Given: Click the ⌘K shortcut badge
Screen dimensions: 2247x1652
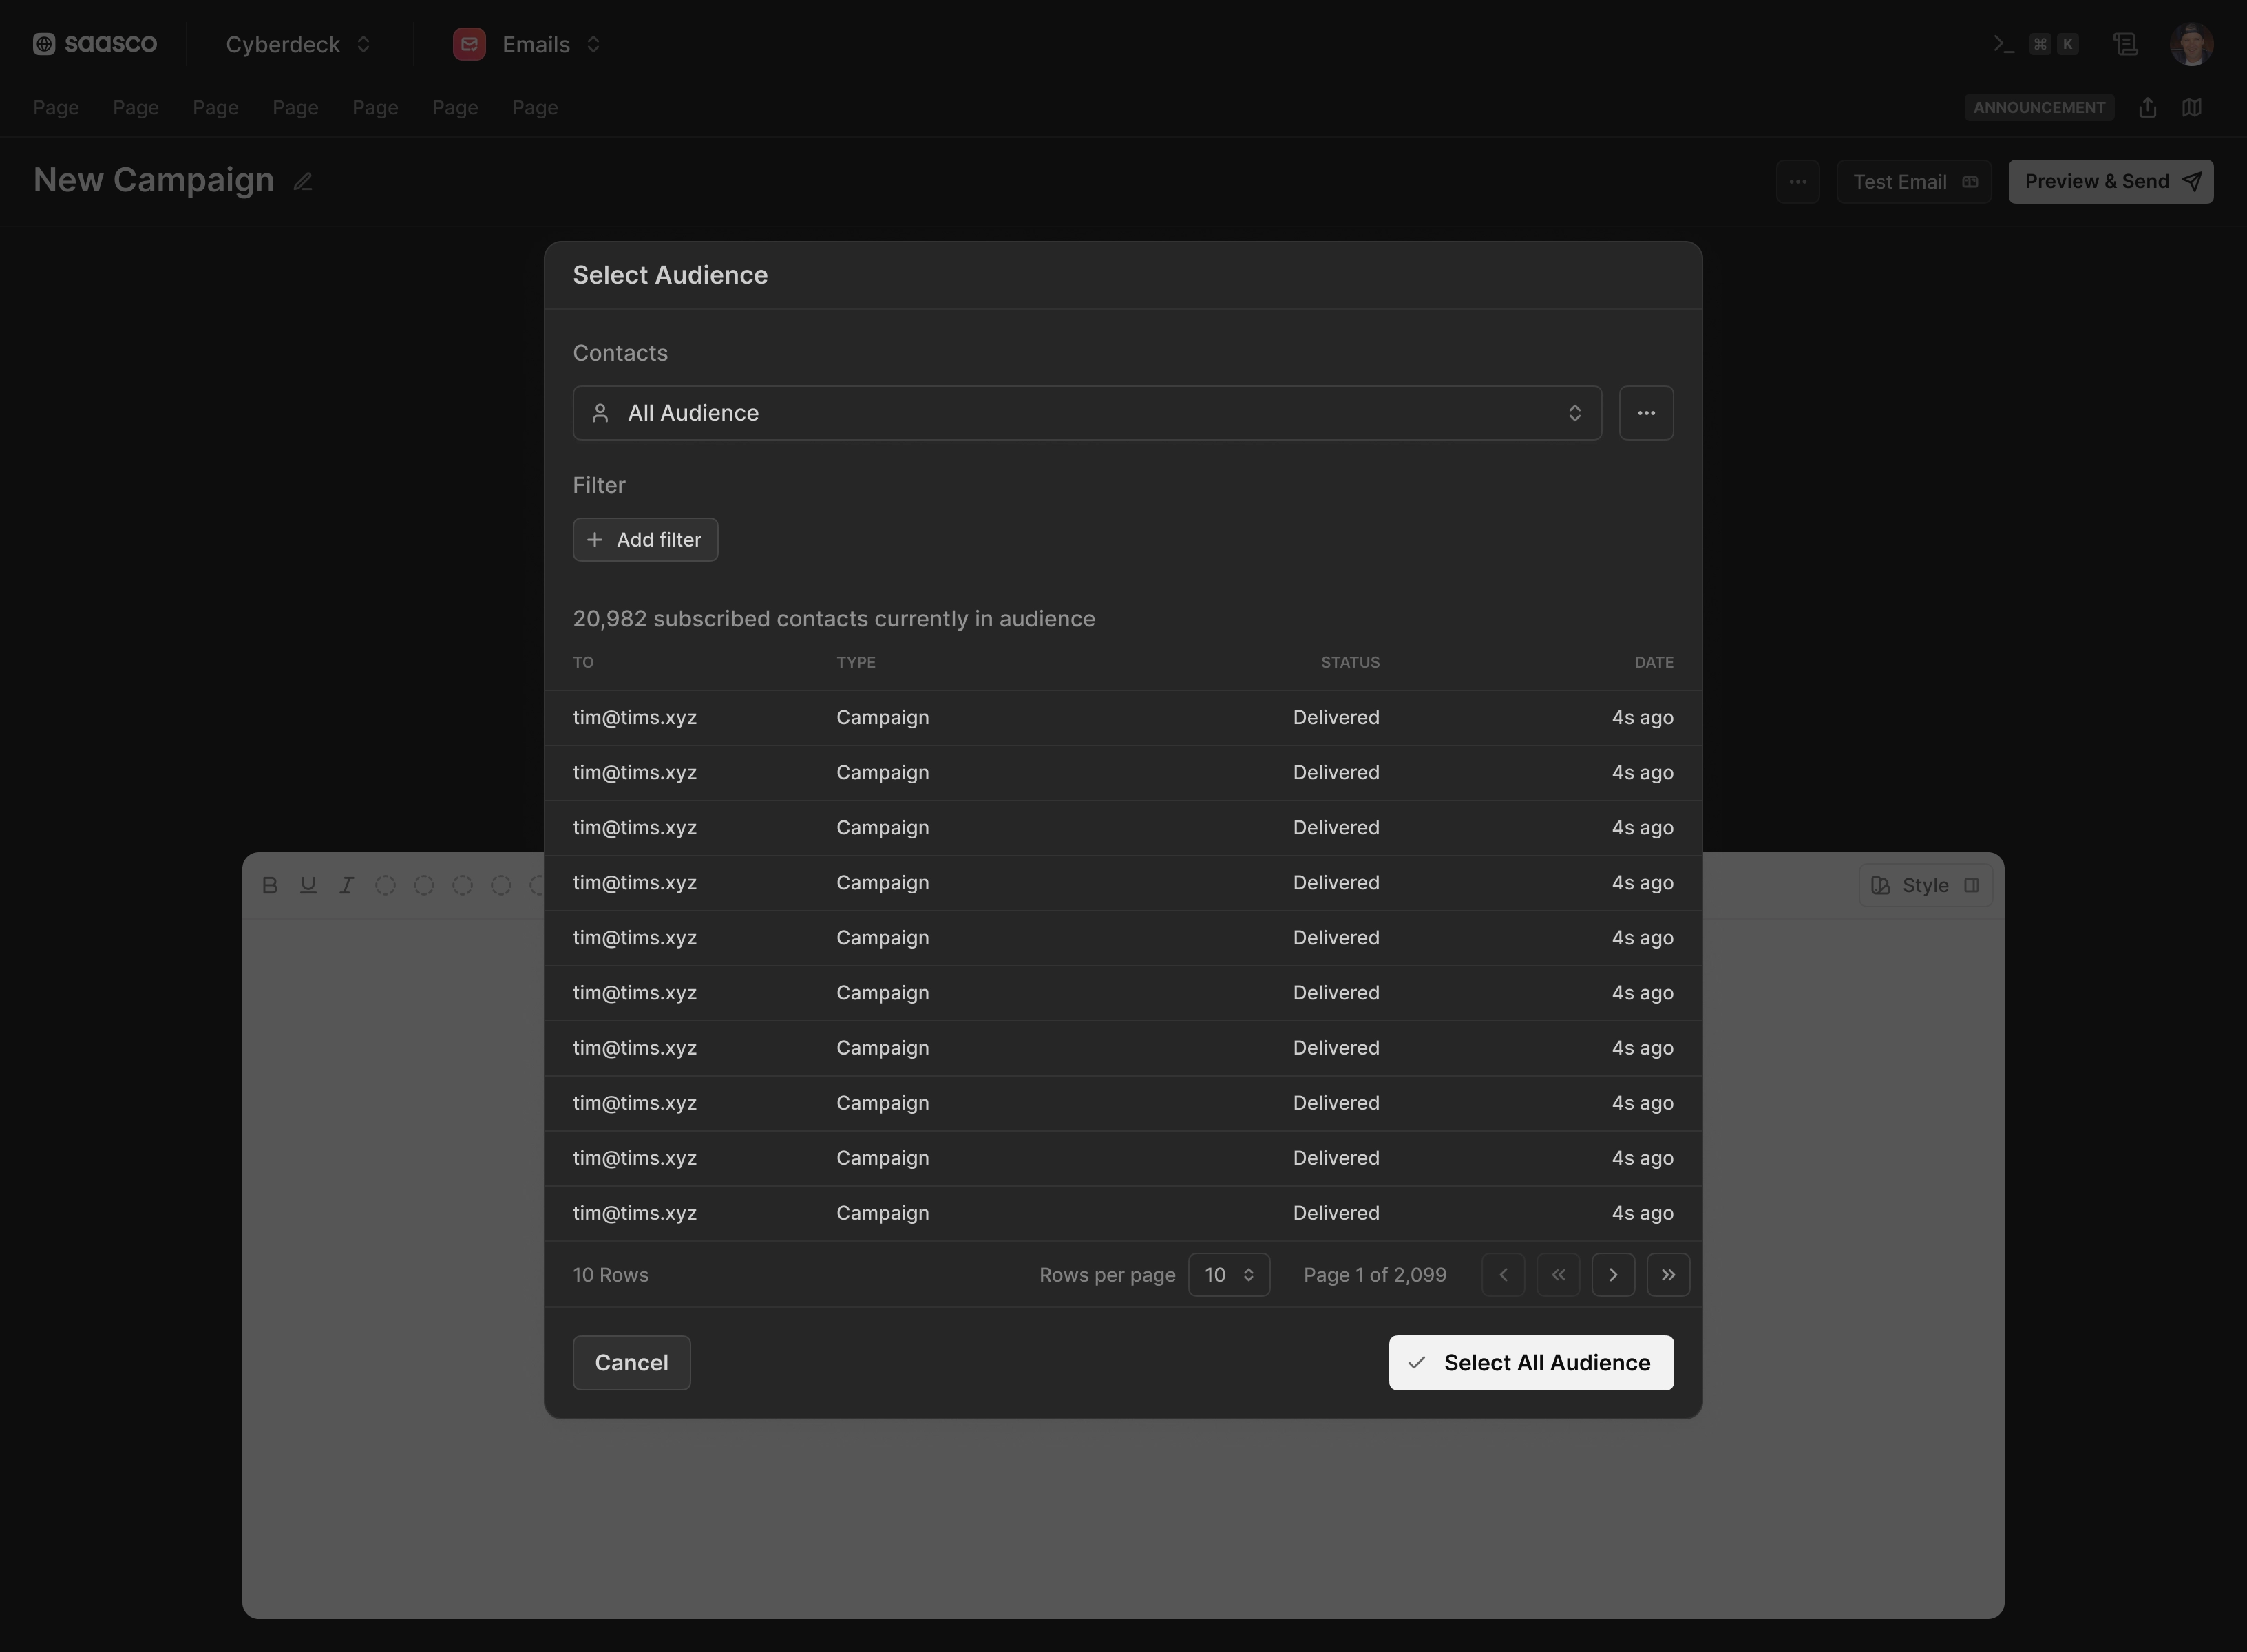Looking at the screenshot, I should [x=2054, y=44].
